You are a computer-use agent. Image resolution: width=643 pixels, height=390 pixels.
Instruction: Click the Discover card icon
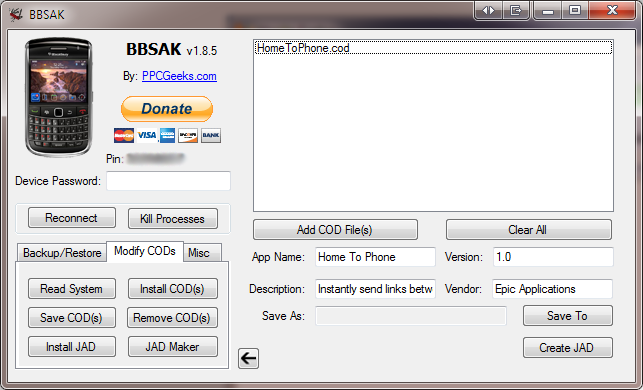point(188,135)
